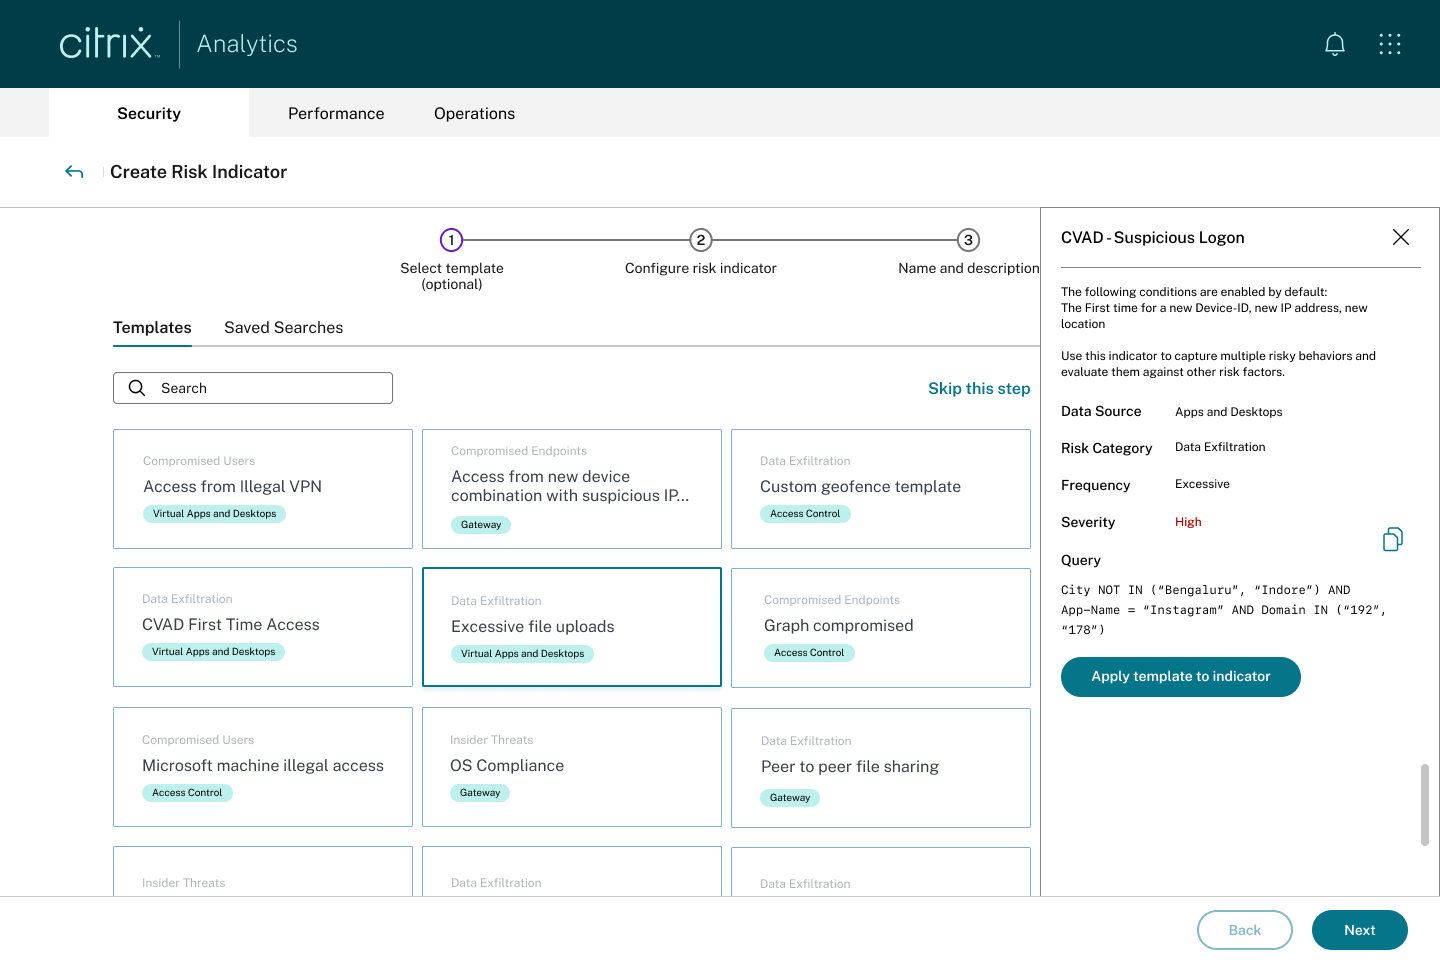Focus the template Search field
Screen dimensions: 1440x966
click(253, 388)
